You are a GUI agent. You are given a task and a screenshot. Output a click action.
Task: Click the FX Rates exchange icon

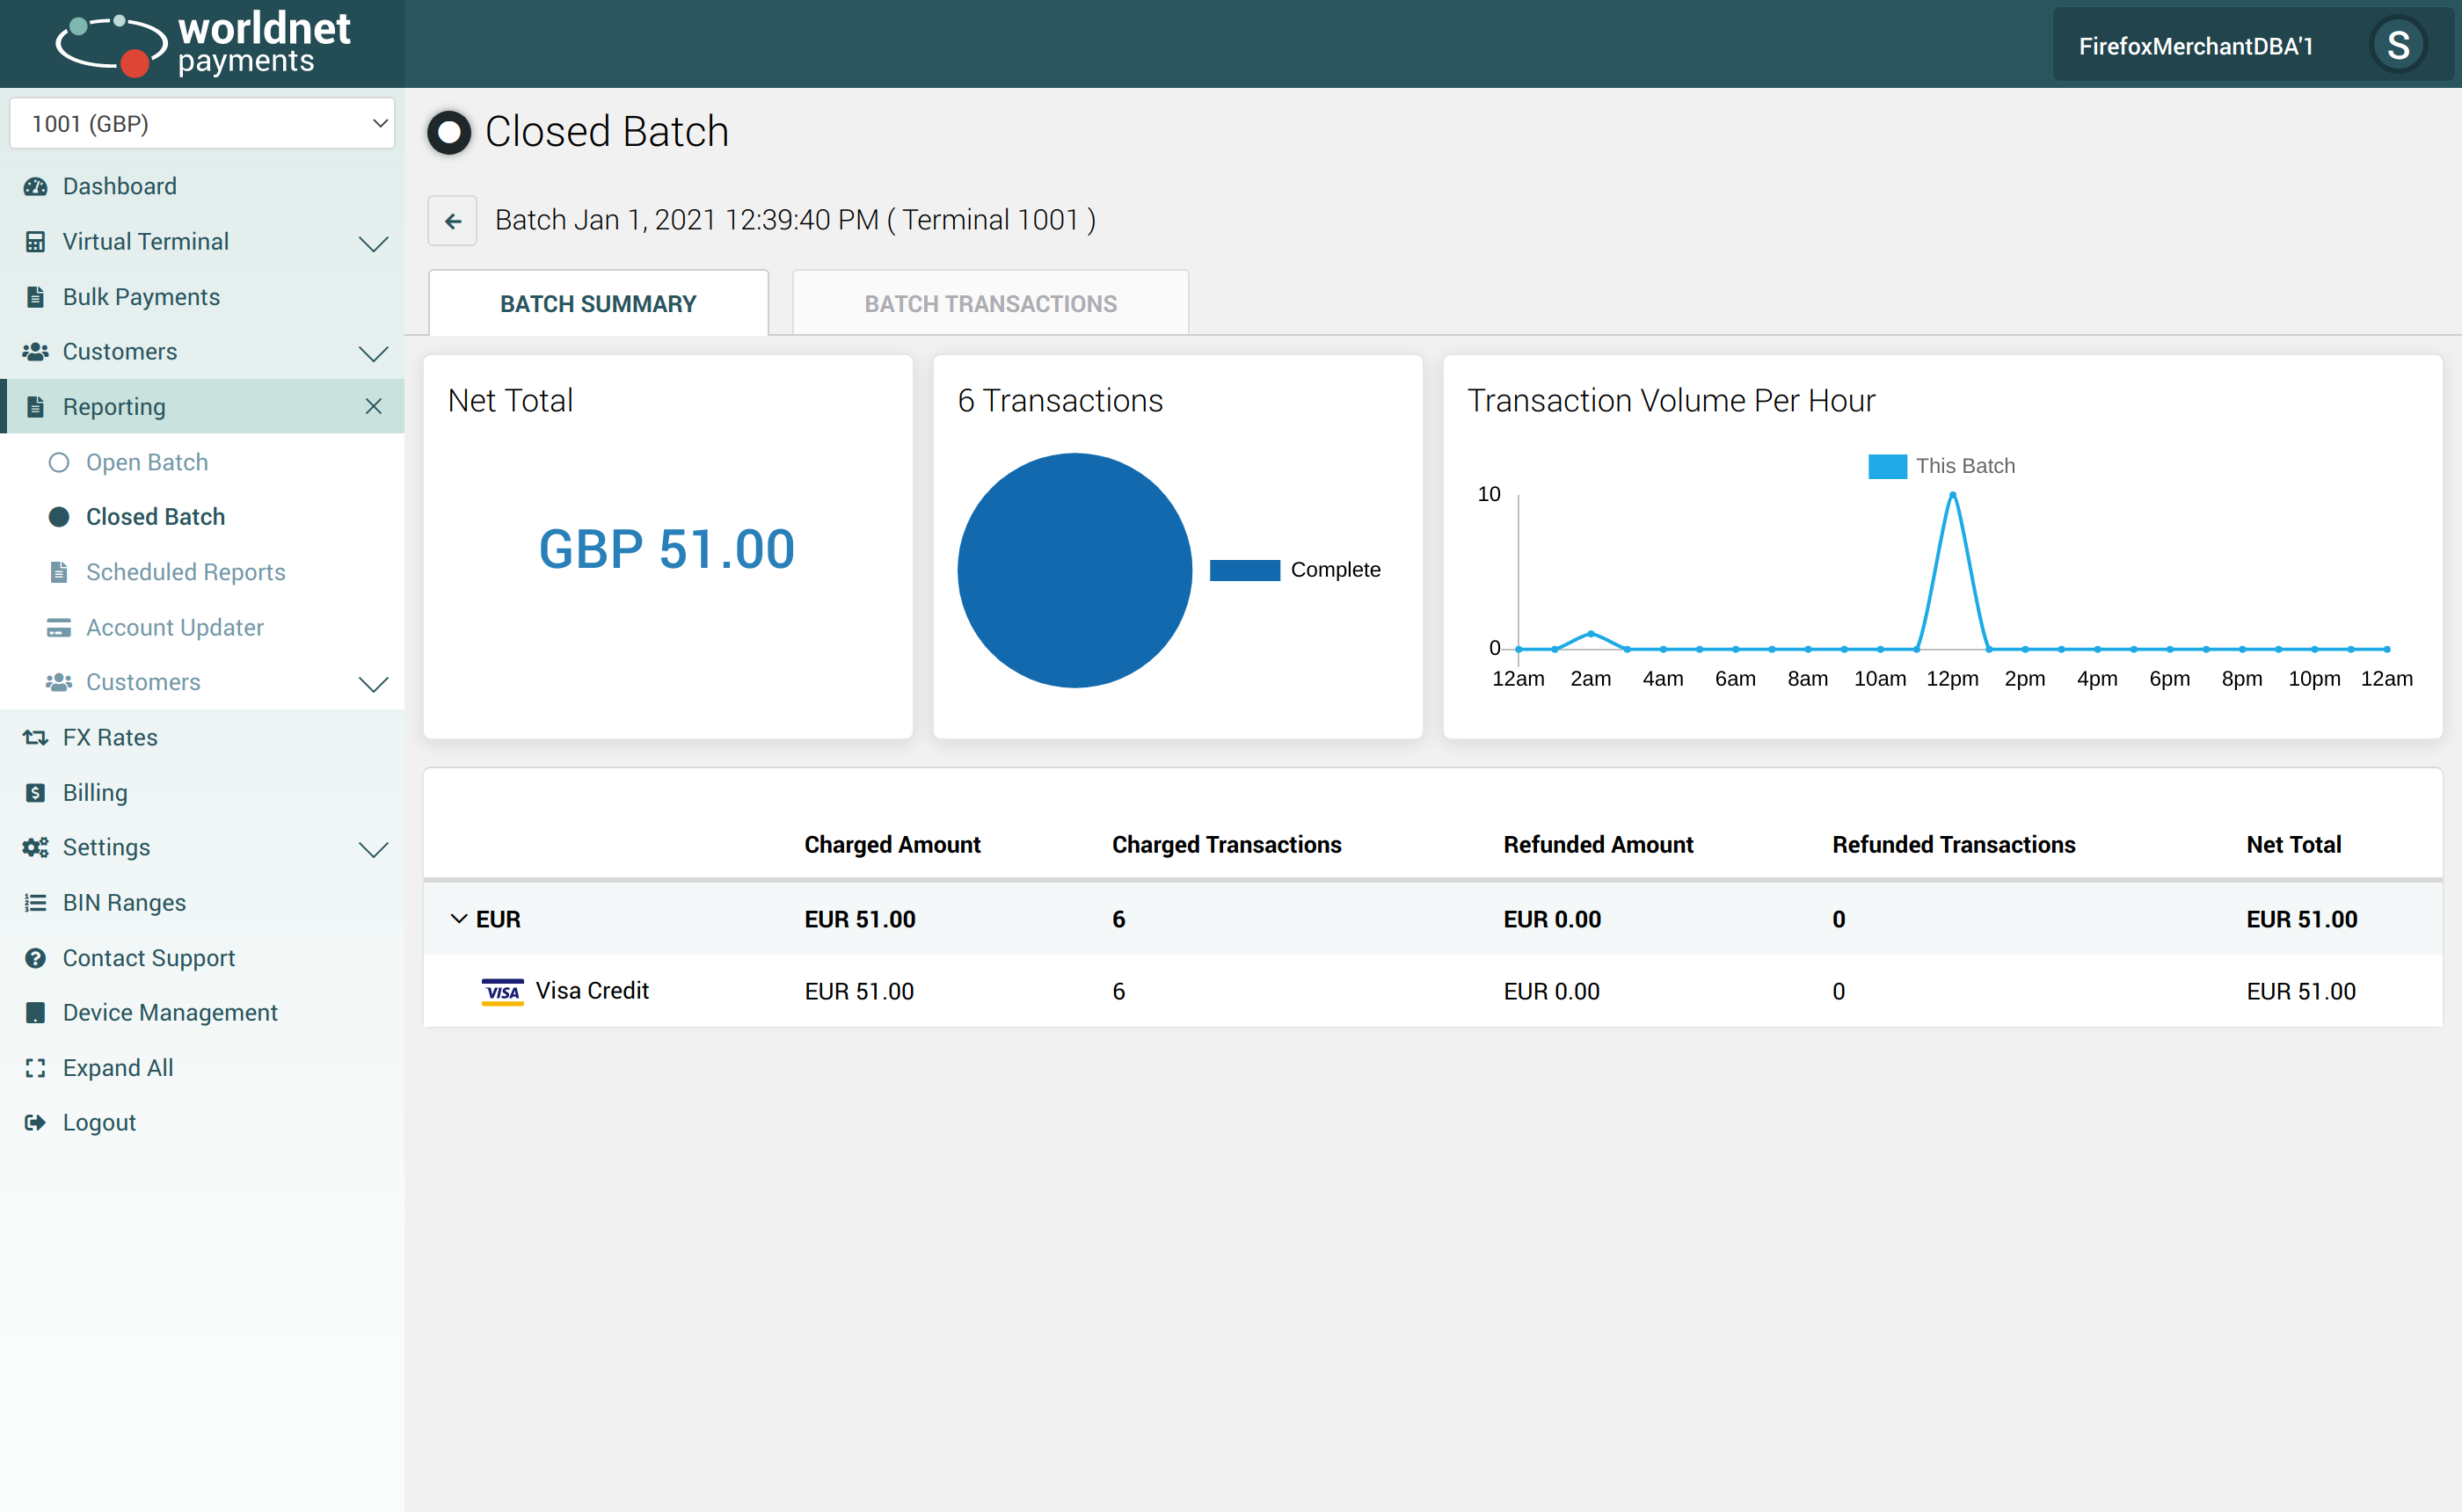pos(35,738)
